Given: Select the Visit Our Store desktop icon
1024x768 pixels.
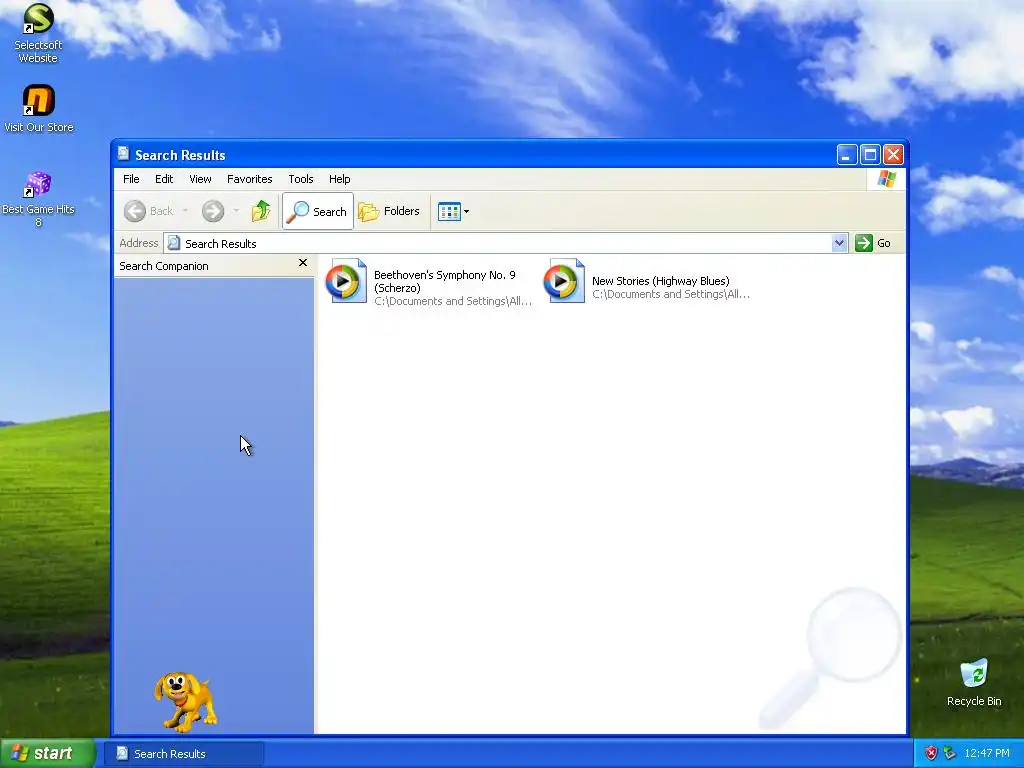Looking at the screenshot, I should pyautogui.click(x=38, y=108).
